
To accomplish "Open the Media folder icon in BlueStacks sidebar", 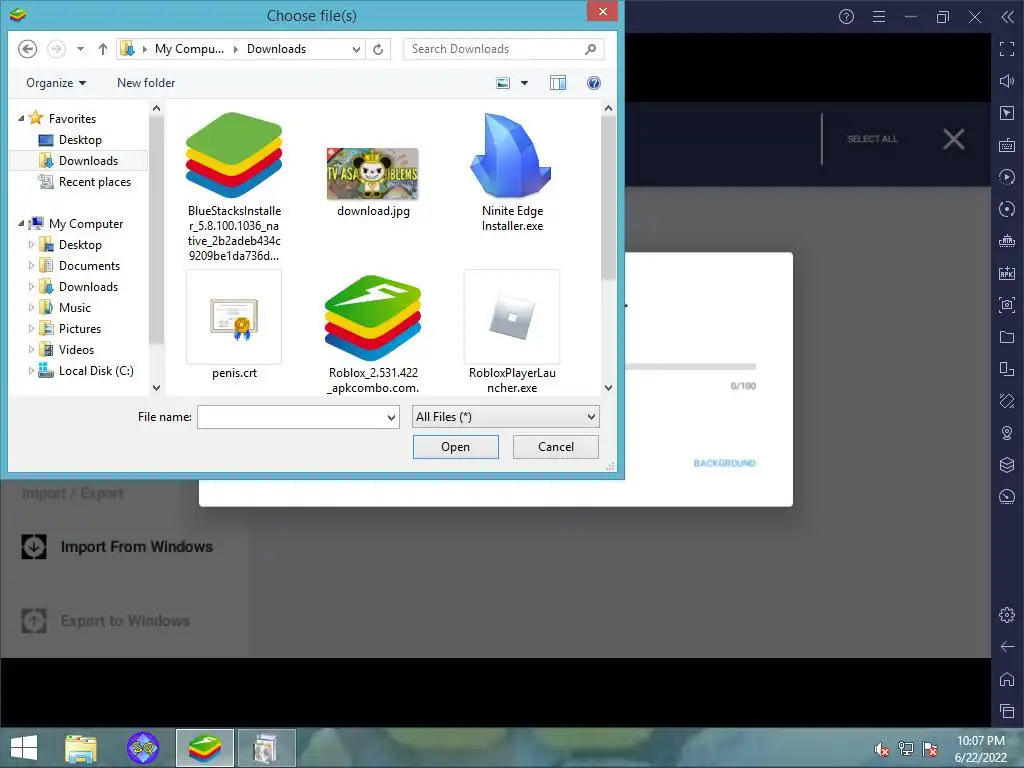I will 1007,337.
